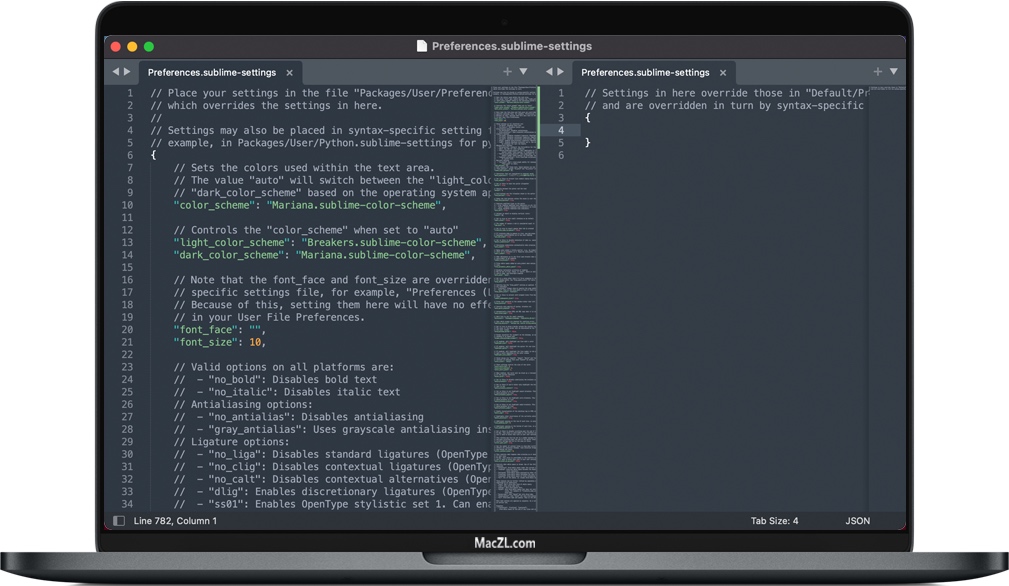This screenshot has width=1009, height=586.
Task: Open right pane tab list dropdown
Action: tap(893, 72)
